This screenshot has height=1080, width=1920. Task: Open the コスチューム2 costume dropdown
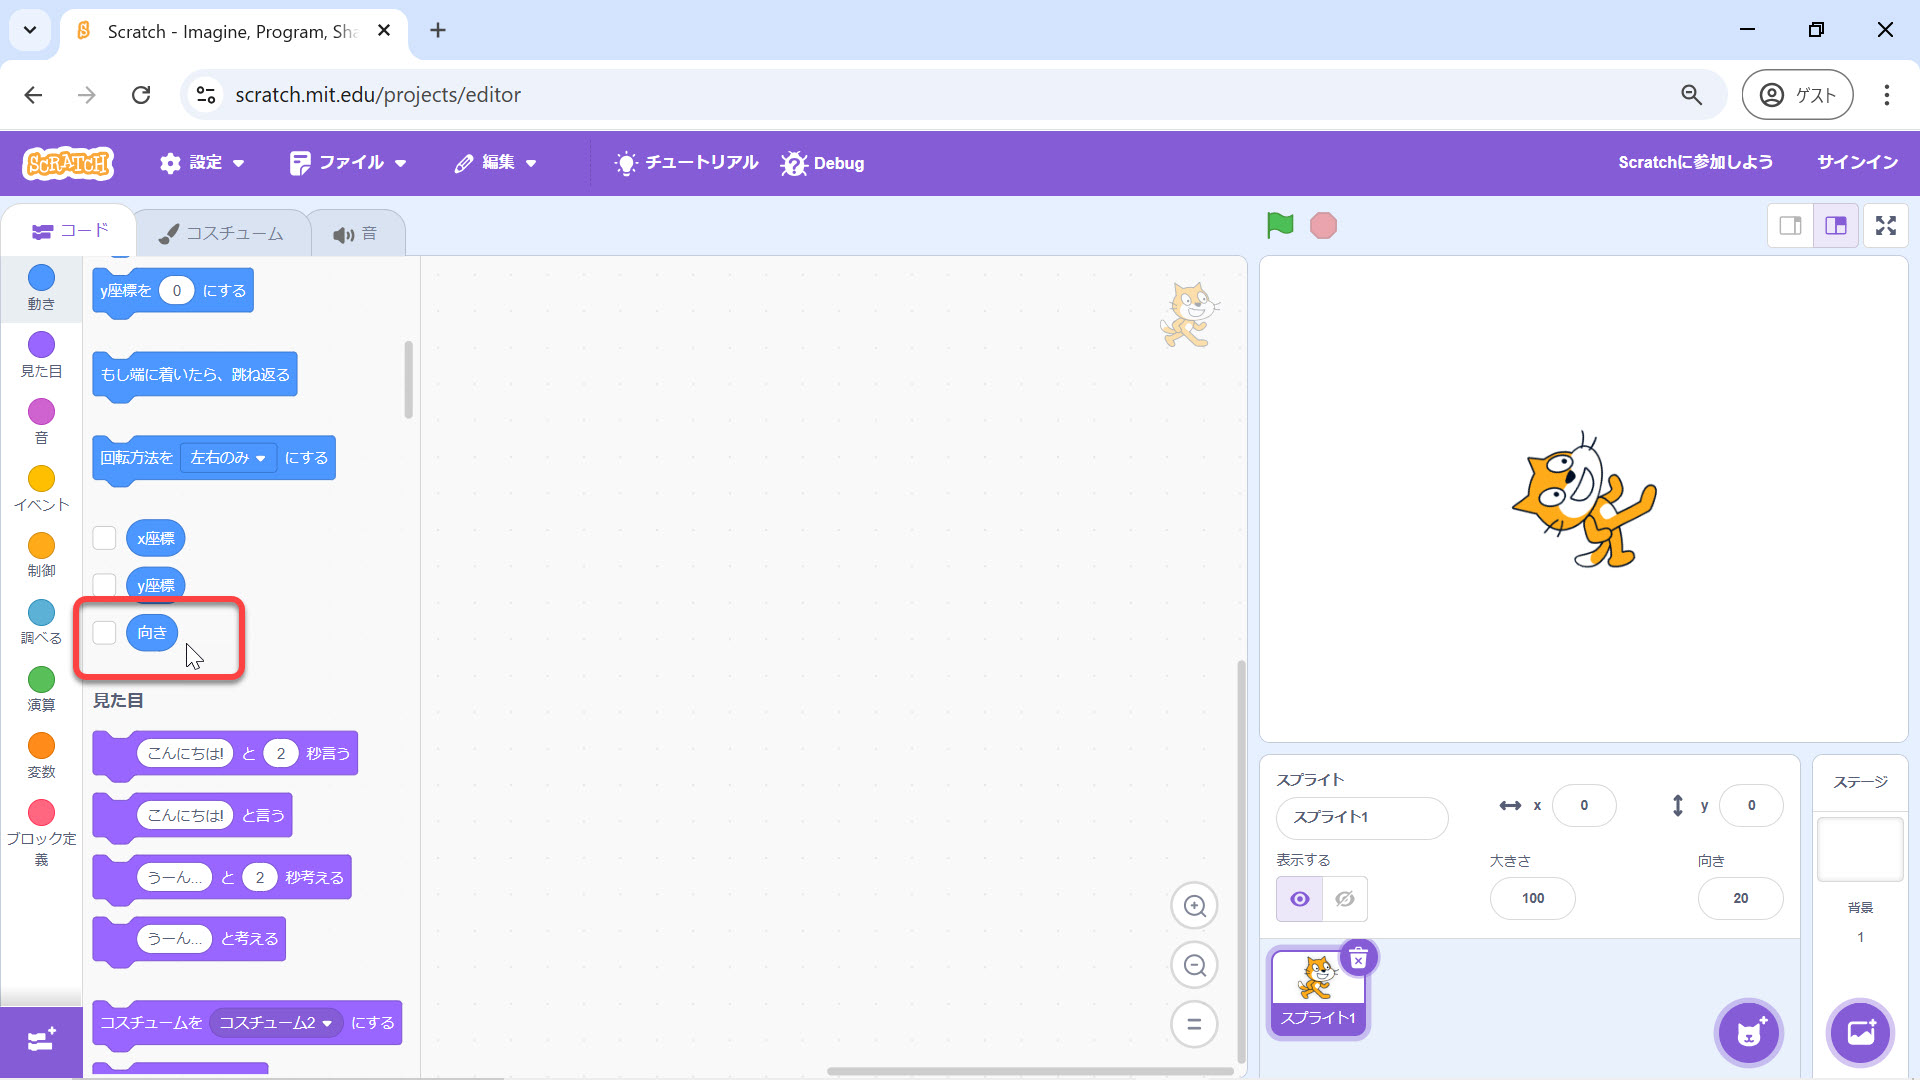(x=275, y=1023)
